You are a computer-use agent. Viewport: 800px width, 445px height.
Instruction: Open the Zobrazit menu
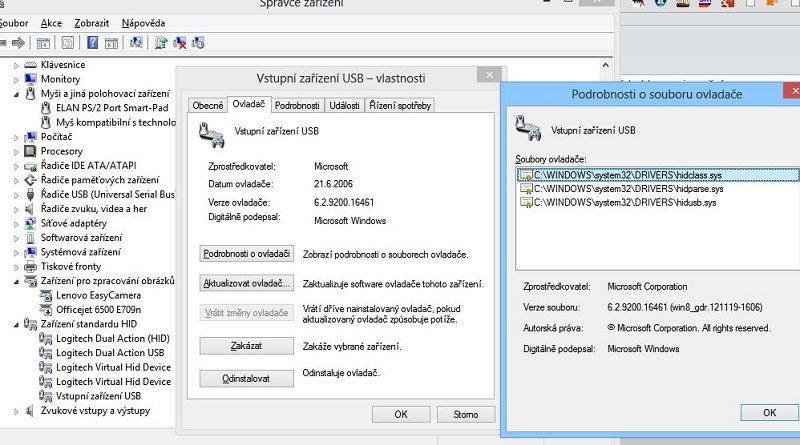click(x=91, y=23)
